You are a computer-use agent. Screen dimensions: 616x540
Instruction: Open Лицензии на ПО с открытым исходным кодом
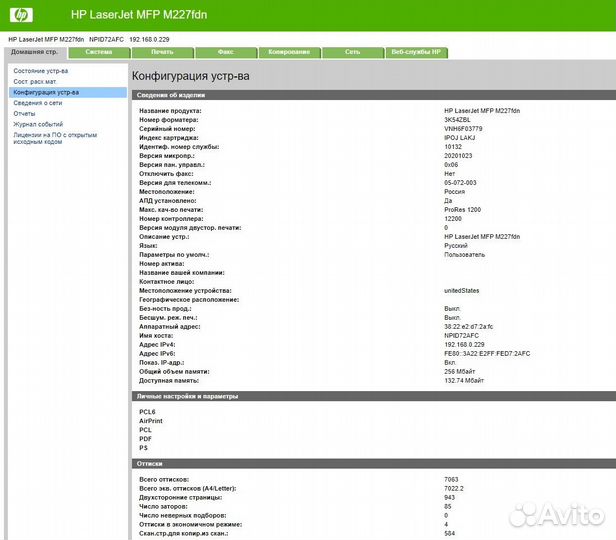(55, 138)
